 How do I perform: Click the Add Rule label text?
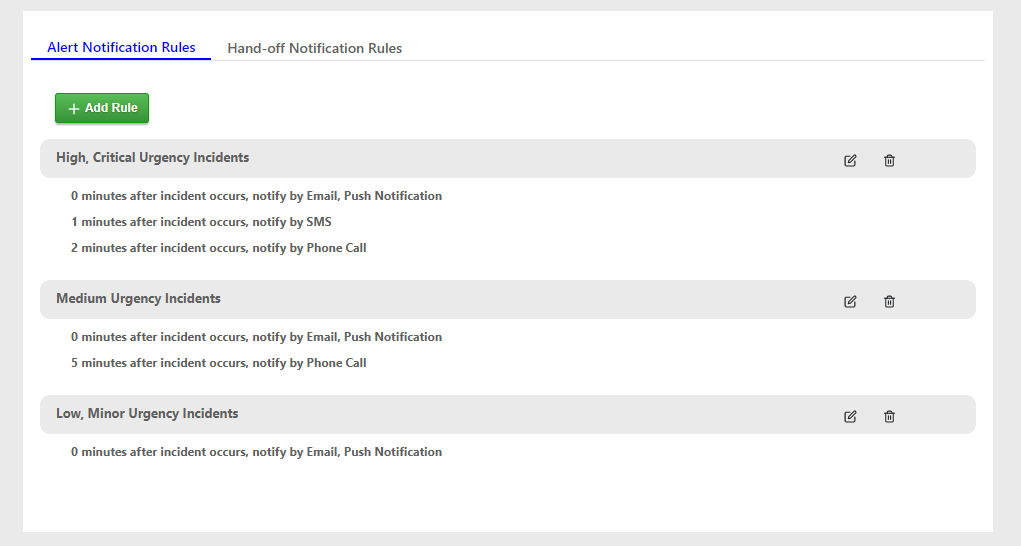click(x=111, y=108)
